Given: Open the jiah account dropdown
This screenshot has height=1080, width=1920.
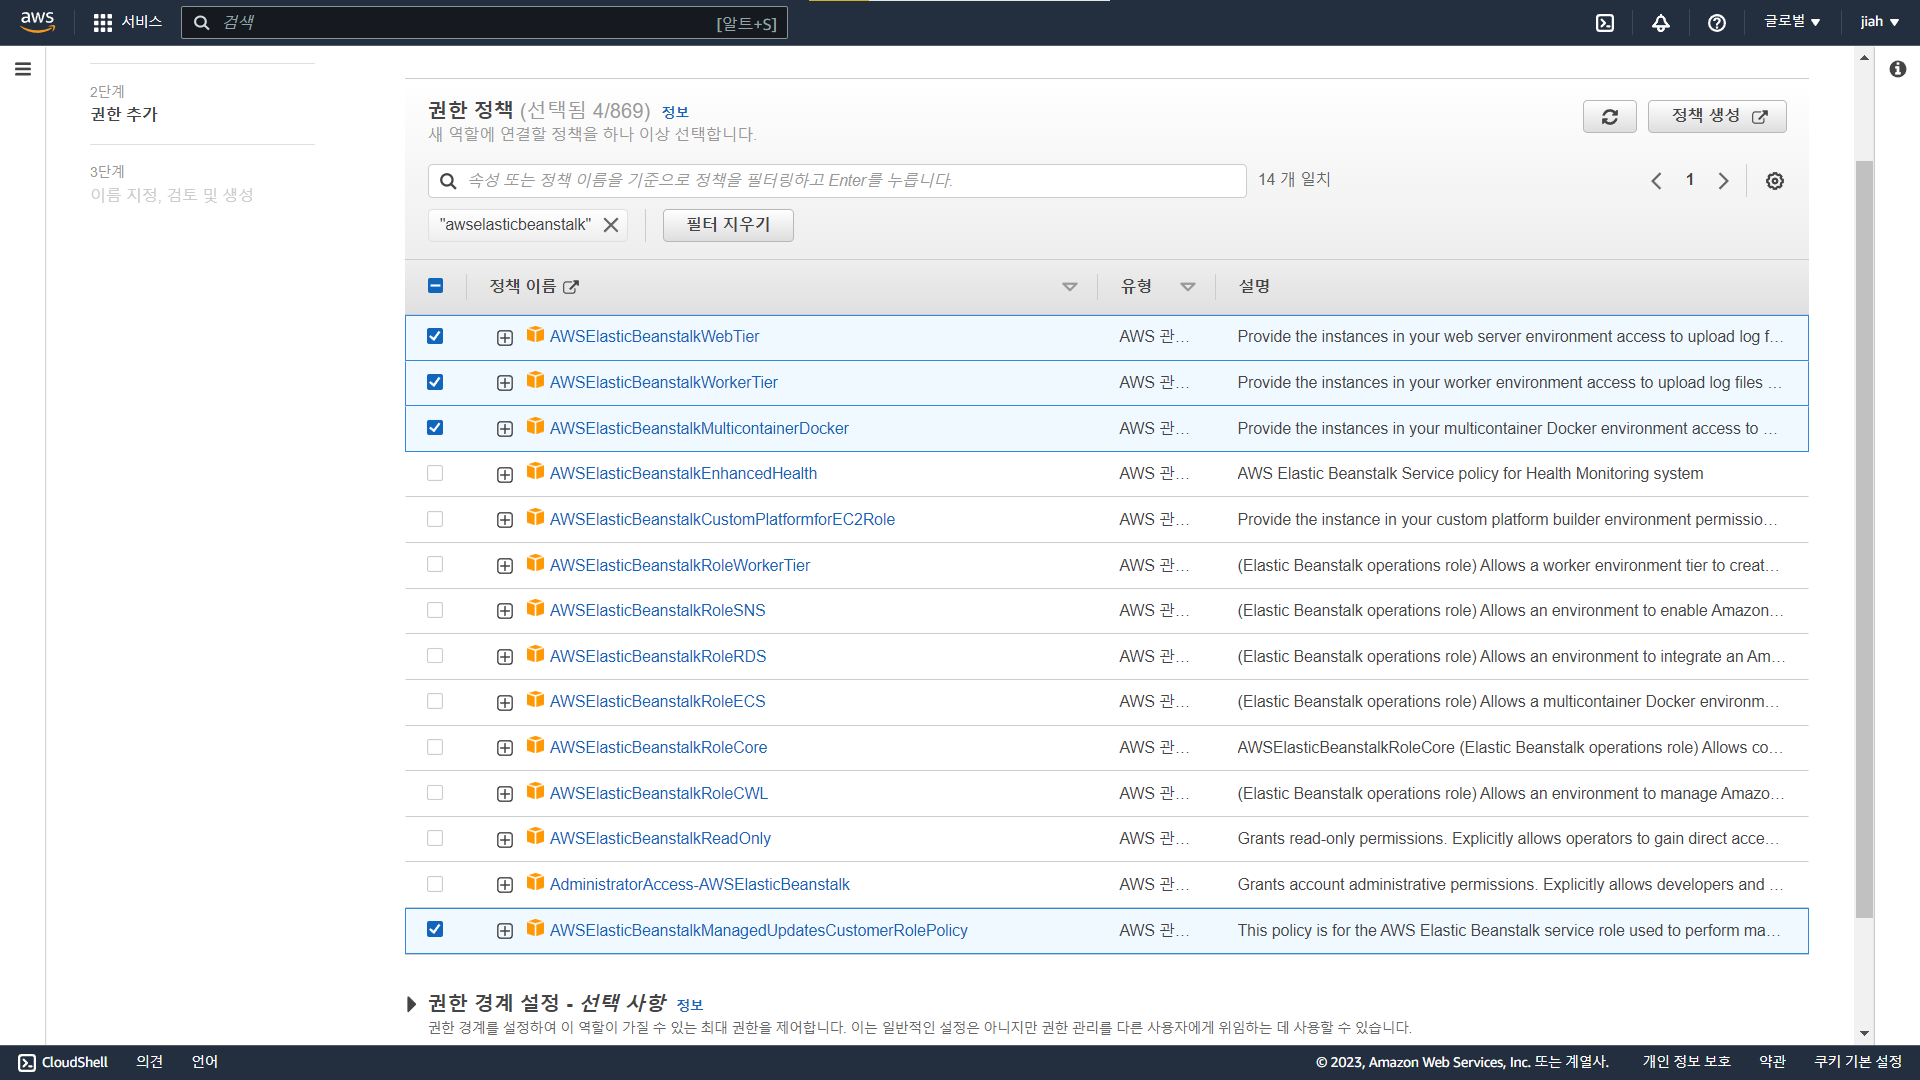Looking at the screenshot, I should (1880, 22).
